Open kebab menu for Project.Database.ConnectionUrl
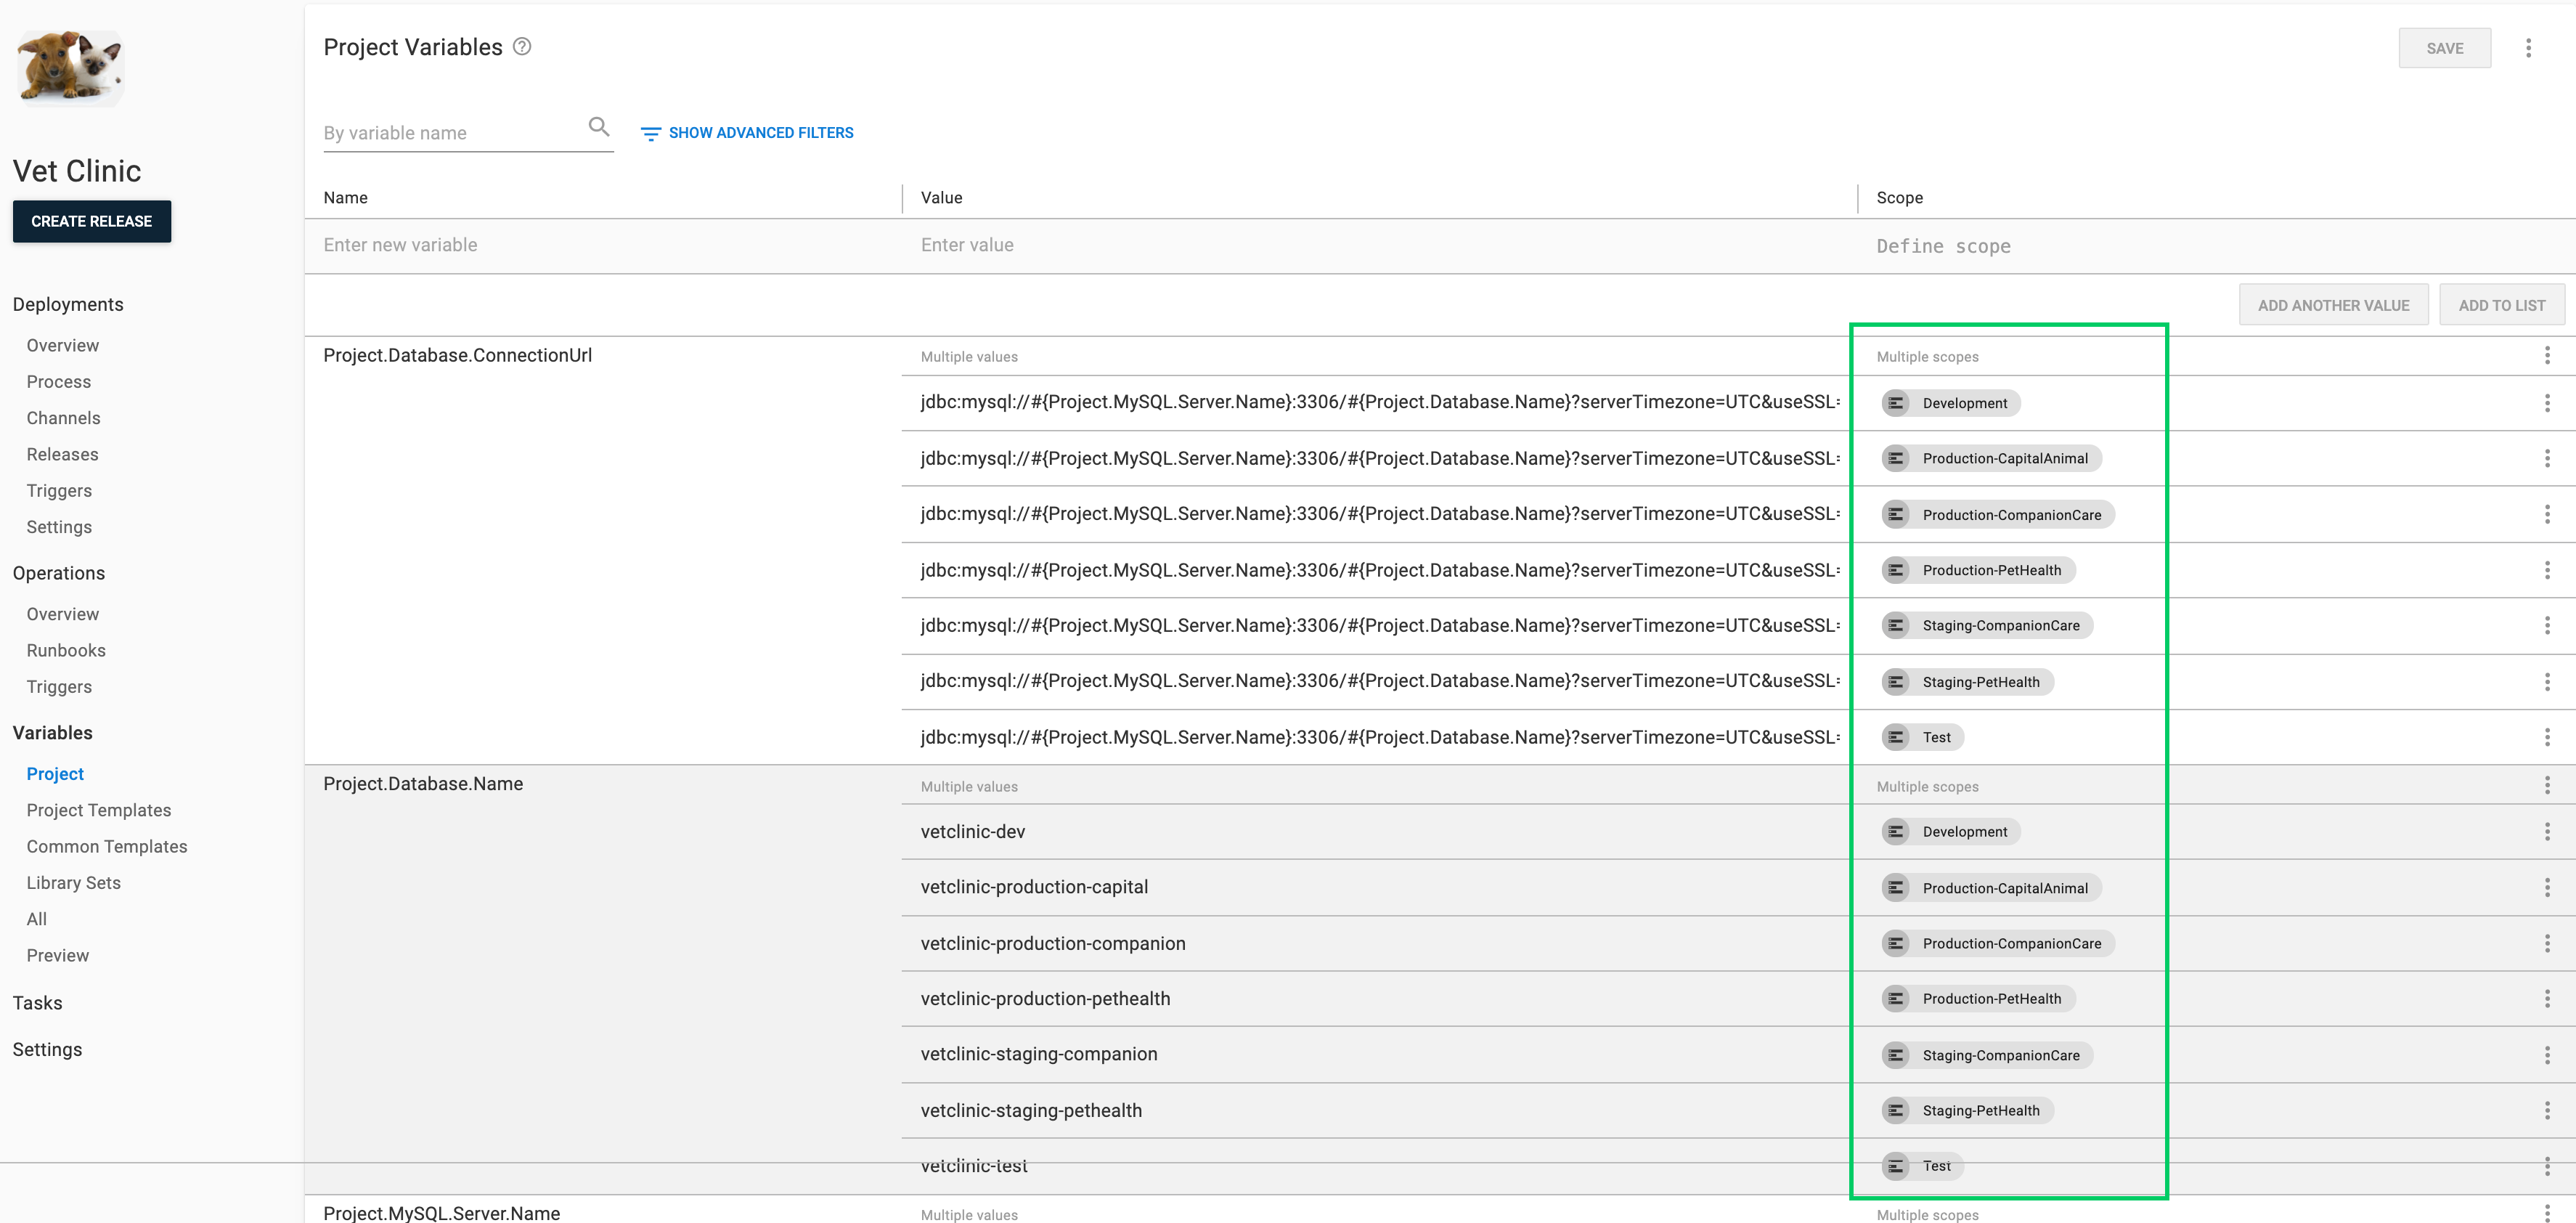Screen dimensions: 2576x1223 coord(2546,355)
